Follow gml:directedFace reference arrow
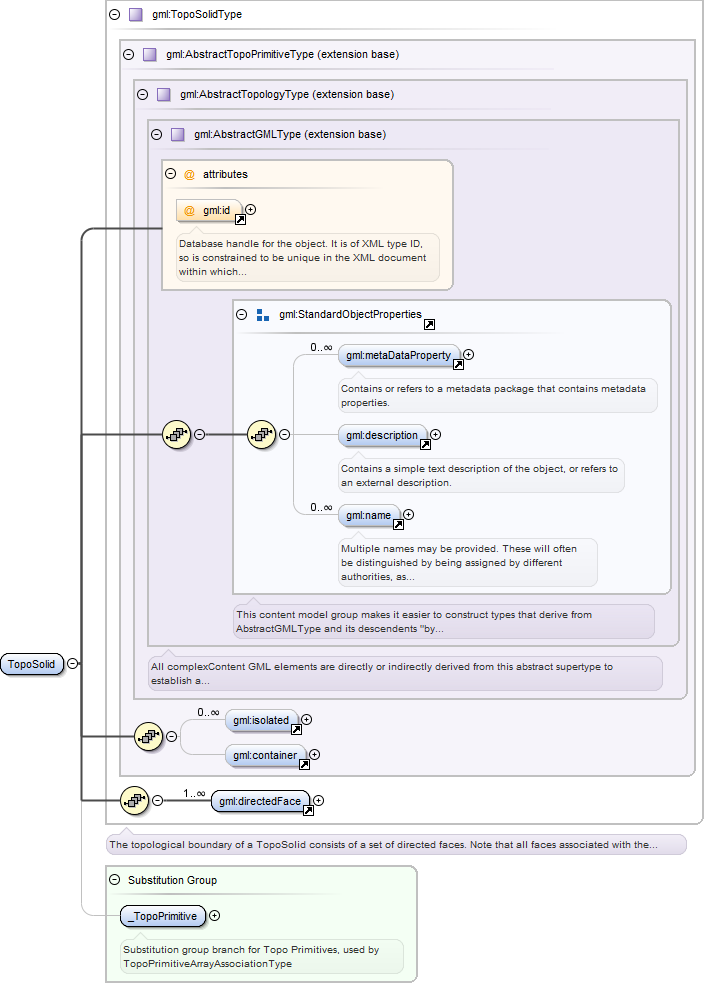The height and width of the screenshot is (984, 705). pyautogui.click(x=308, y=811)
